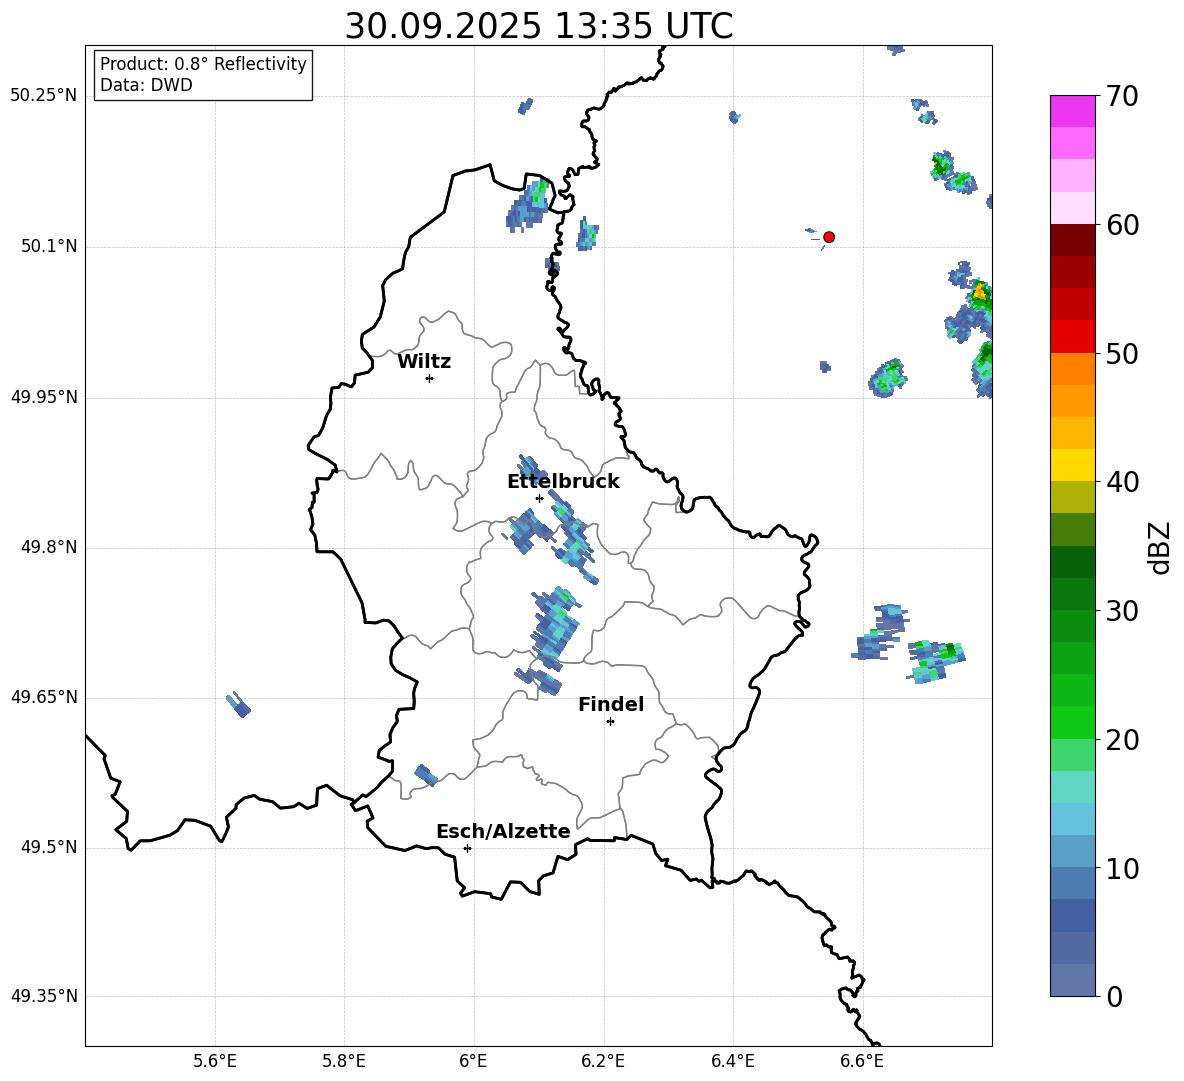Click the 50 tick label on colorbar
Viewport: 1184px width, 1081px height.
(x=1122, y=354)
